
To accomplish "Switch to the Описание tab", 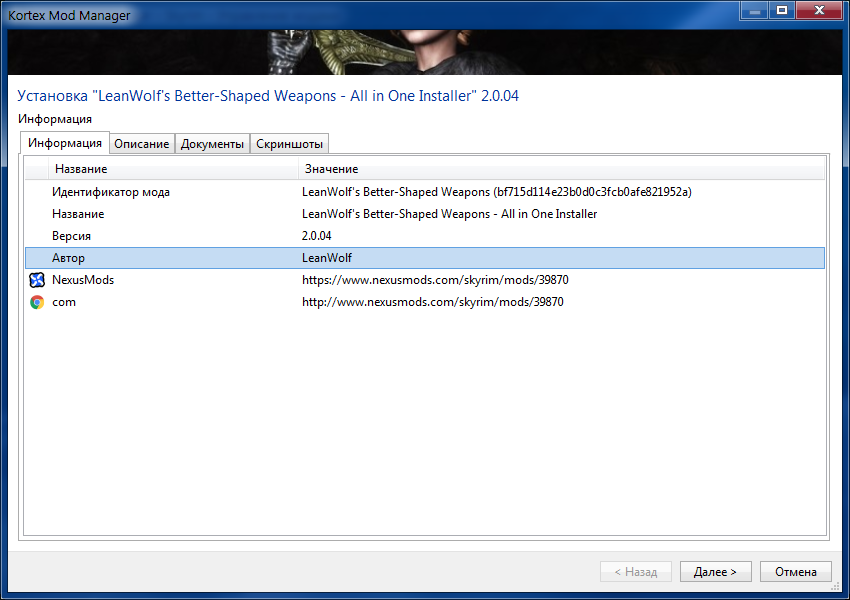I will [141, 144].
